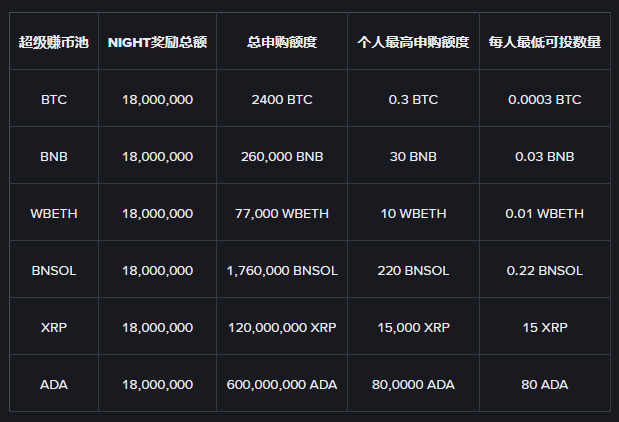This screenshot has width=619, height=422.
Task: Click the 77,000 WBETH cell
Action: pos(282,213)
